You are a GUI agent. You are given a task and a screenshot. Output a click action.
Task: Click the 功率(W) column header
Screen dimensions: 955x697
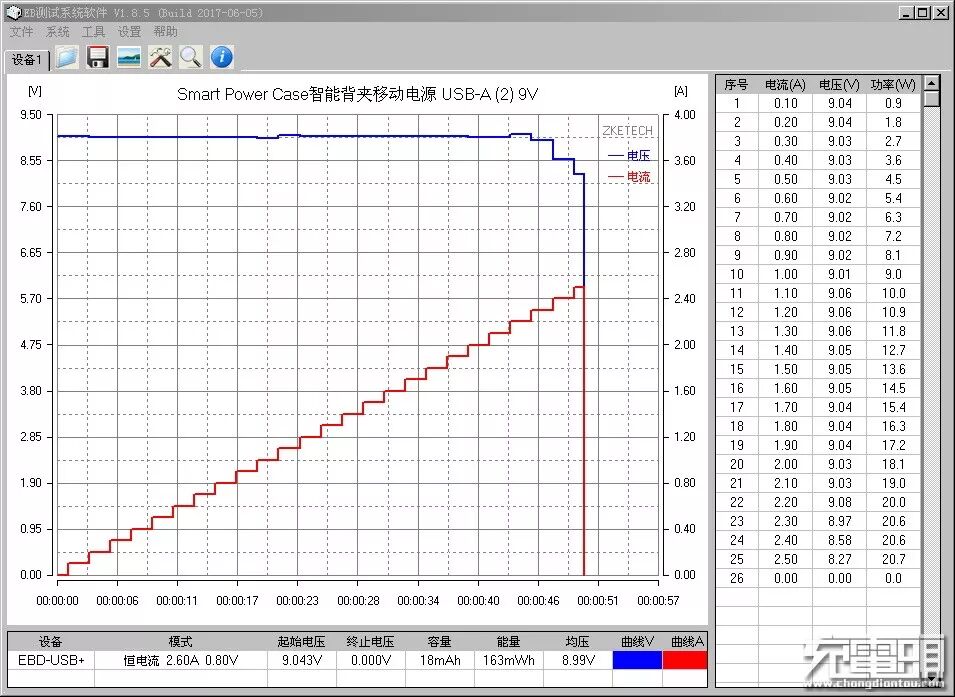click(x=893, y=85)
